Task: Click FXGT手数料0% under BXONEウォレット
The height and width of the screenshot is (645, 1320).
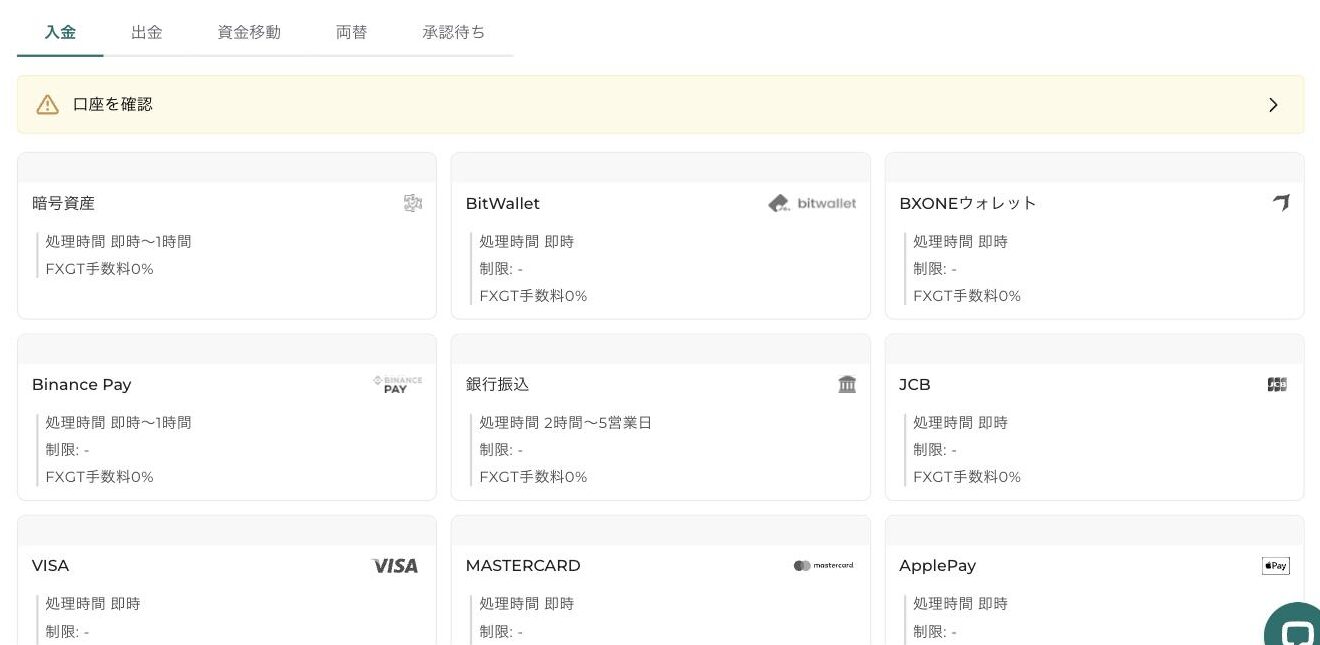Action: pyautogui.click(x=967, y=296)
